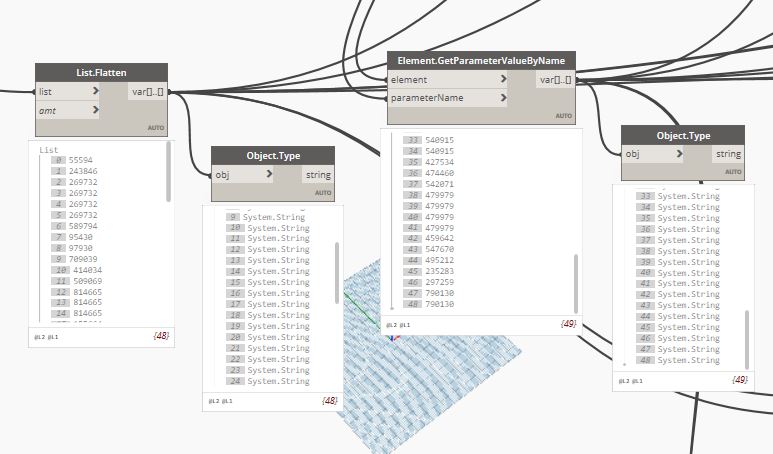773x454 pixels.
Task: Collapse the List tree in List.Flatten preview
Action: click(49, 150)
